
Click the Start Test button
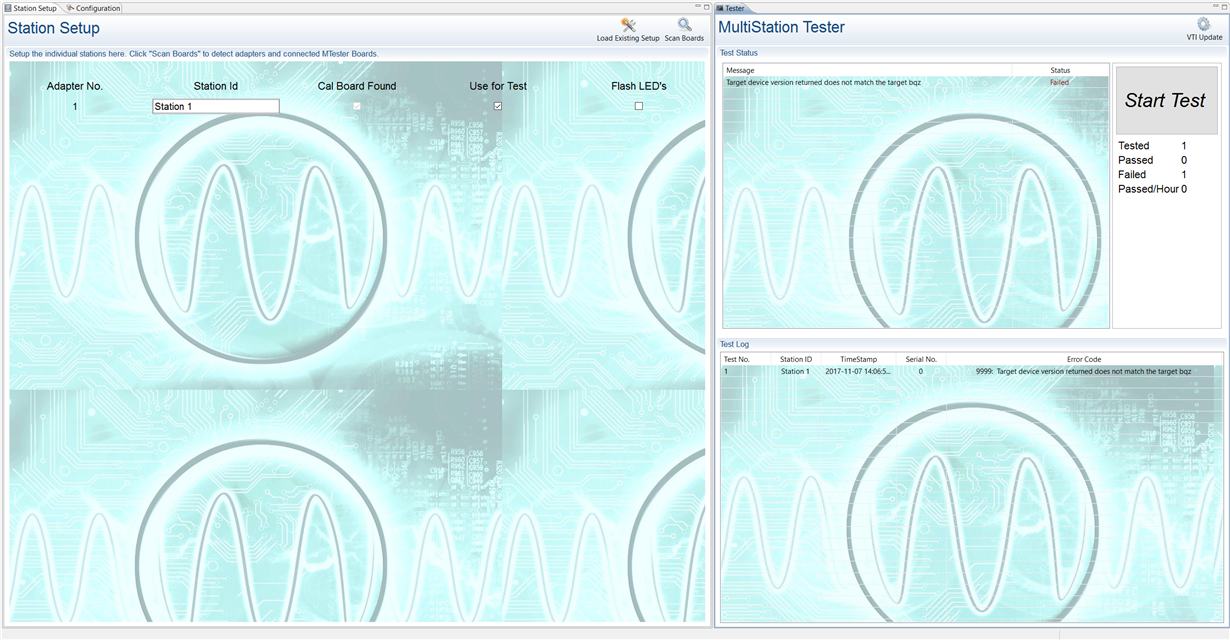tap(1165, 100)
